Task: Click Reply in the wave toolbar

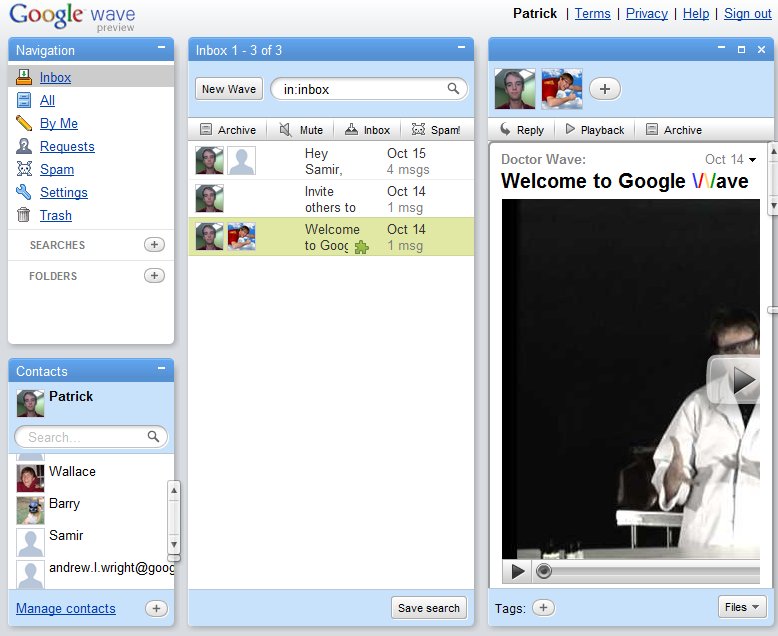Action: (x=522, y=130)
